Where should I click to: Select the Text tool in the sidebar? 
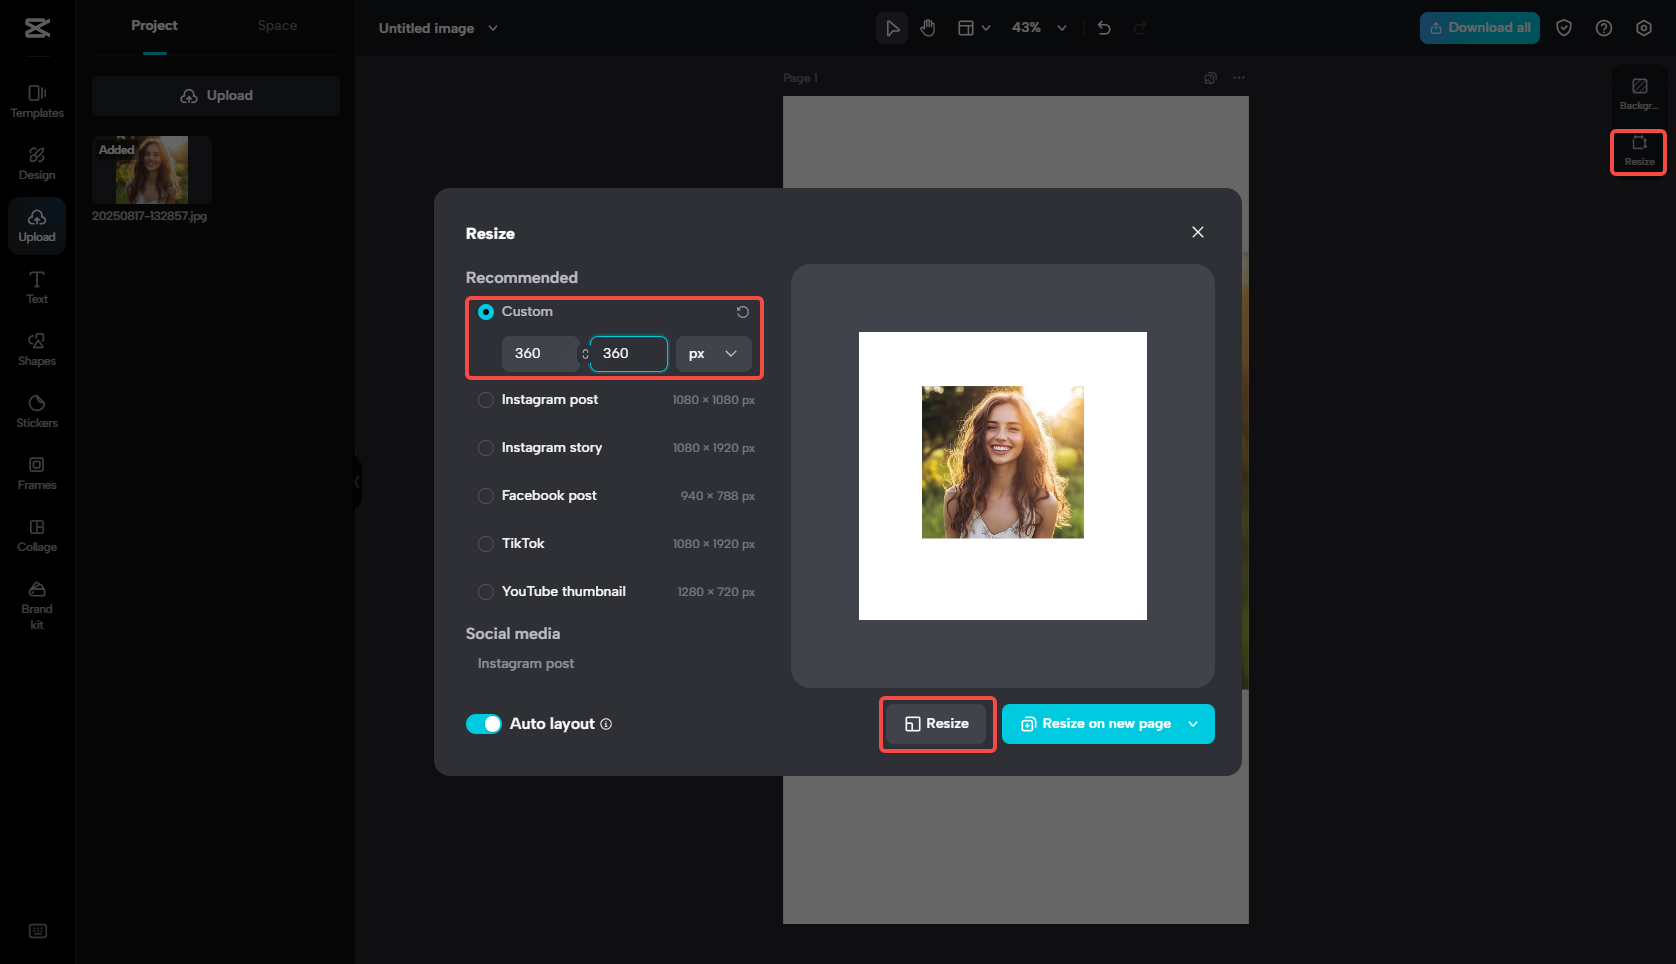(37, 287)
